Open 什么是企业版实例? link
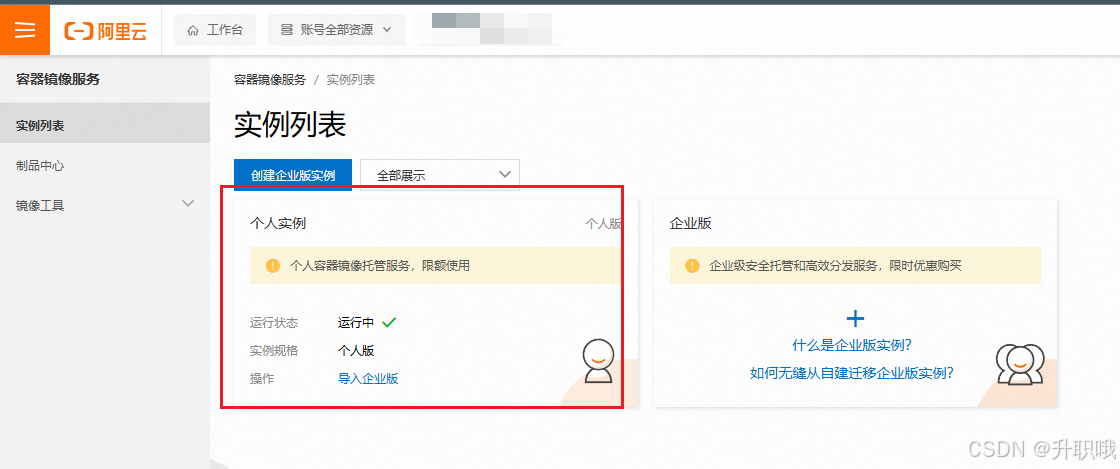This screenshot has height=469, width=1120. coord(852,346)
